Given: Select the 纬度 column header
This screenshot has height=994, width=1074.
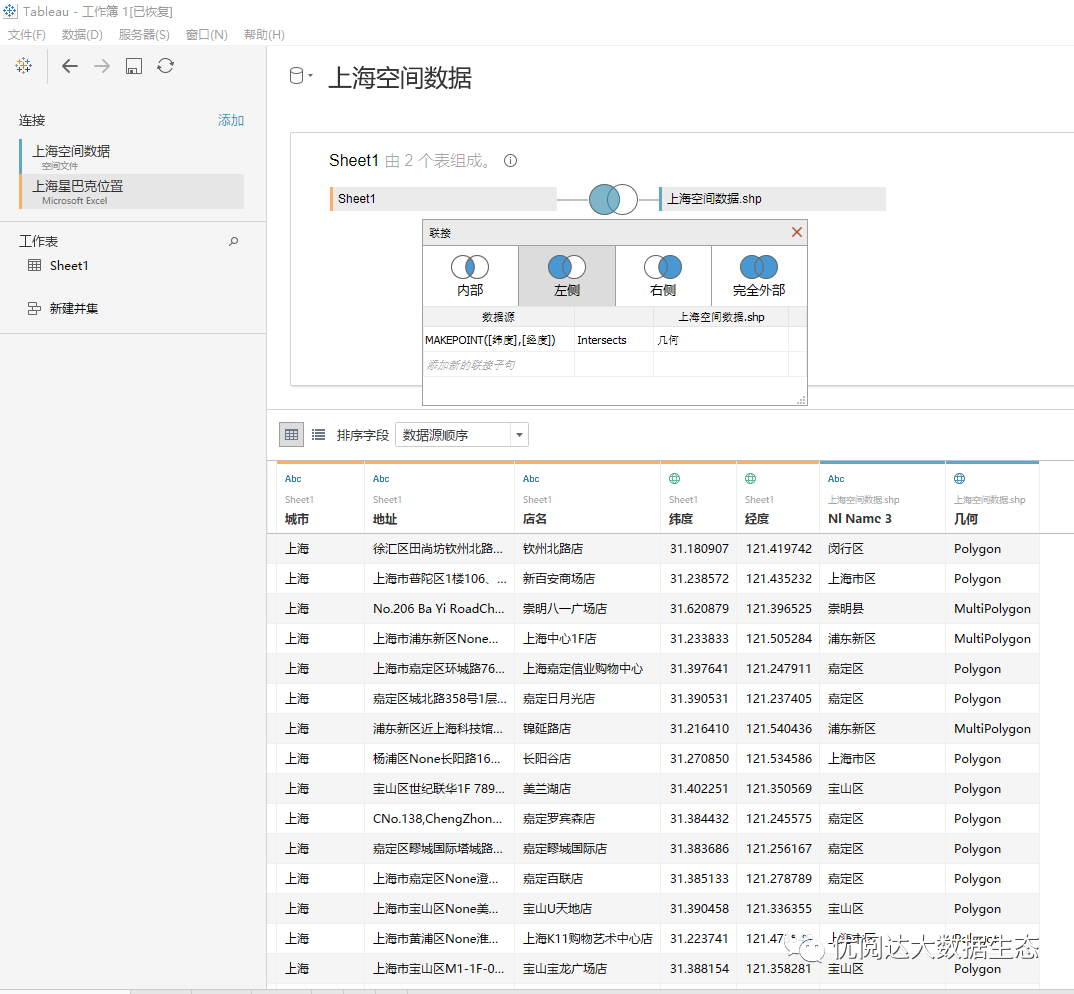Looking at the screenshot, I should tap(681, 519).
